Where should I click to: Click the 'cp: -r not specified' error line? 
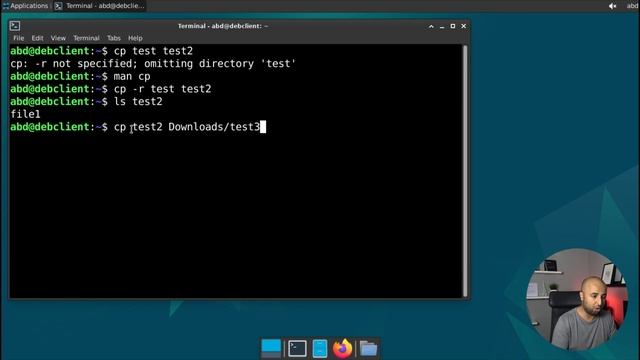click(153, 64)
